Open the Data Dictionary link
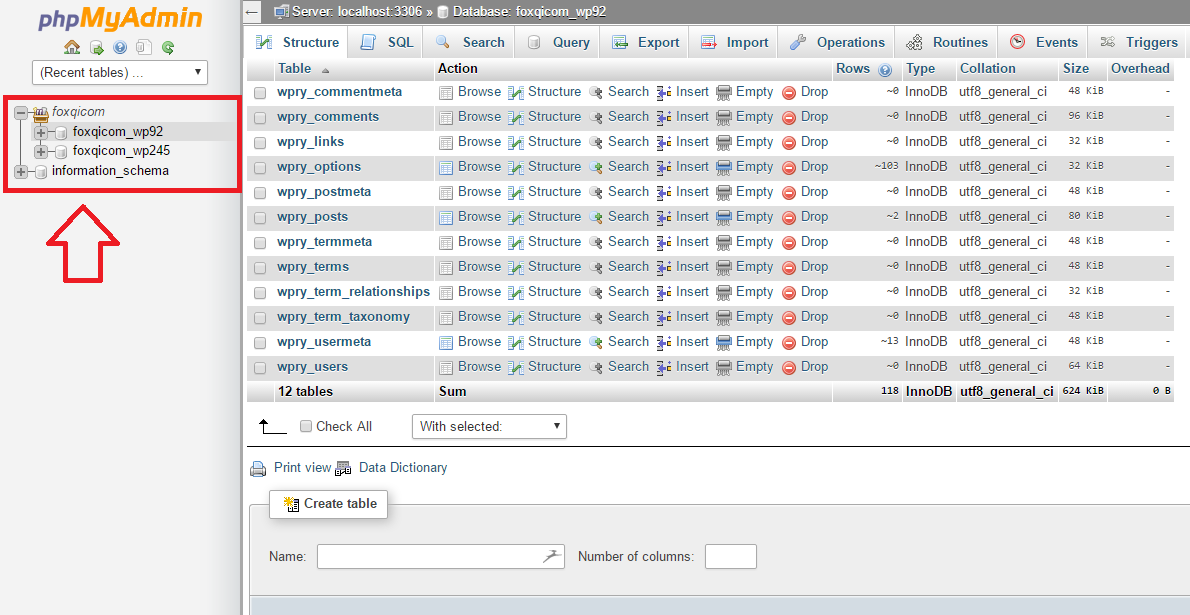 click(402, 467)
